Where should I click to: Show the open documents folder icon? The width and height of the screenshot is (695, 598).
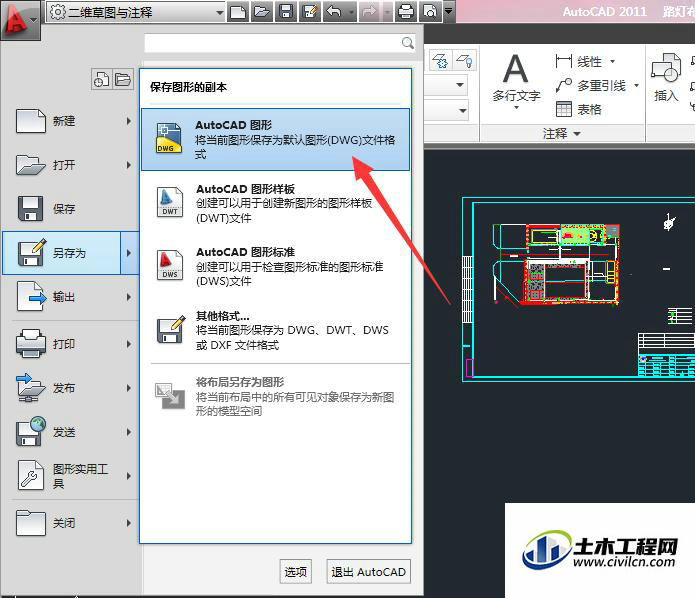[x=123, y=80]
